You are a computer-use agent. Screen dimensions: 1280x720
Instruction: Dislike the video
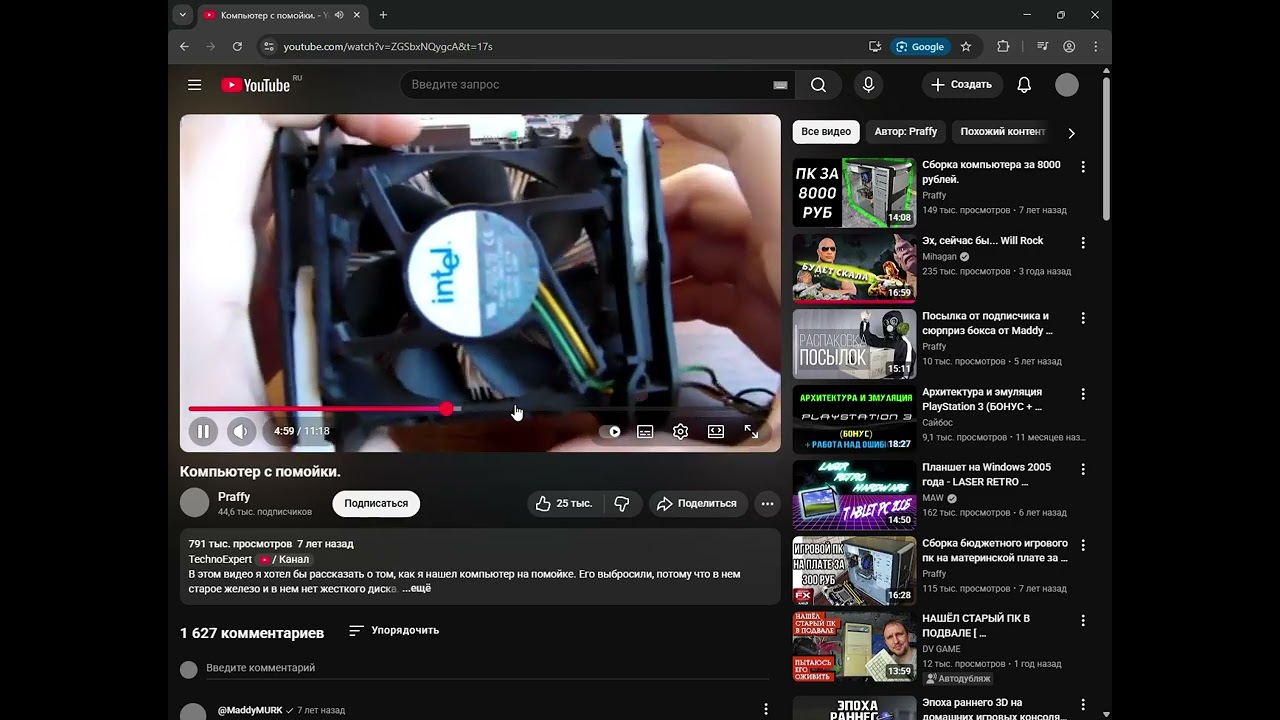621,503
